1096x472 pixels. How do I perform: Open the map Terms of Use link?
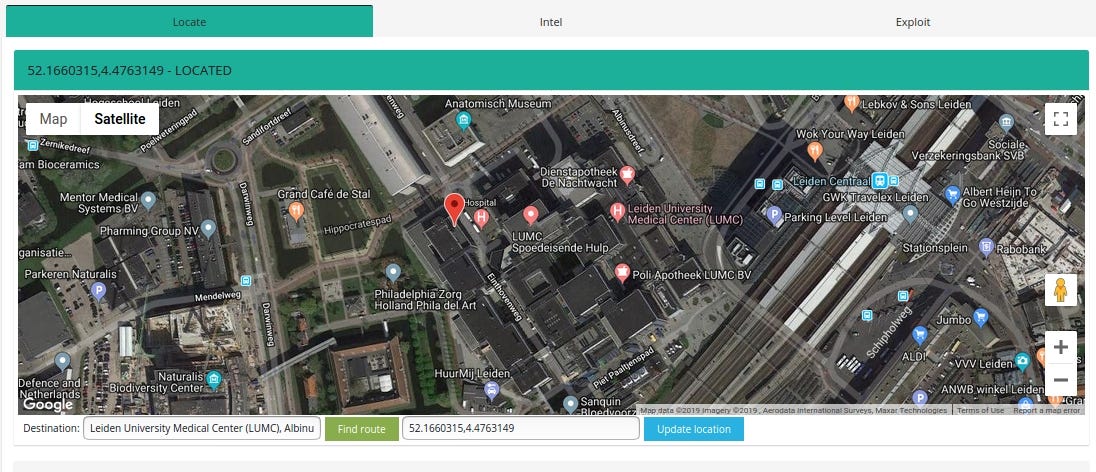980,410
